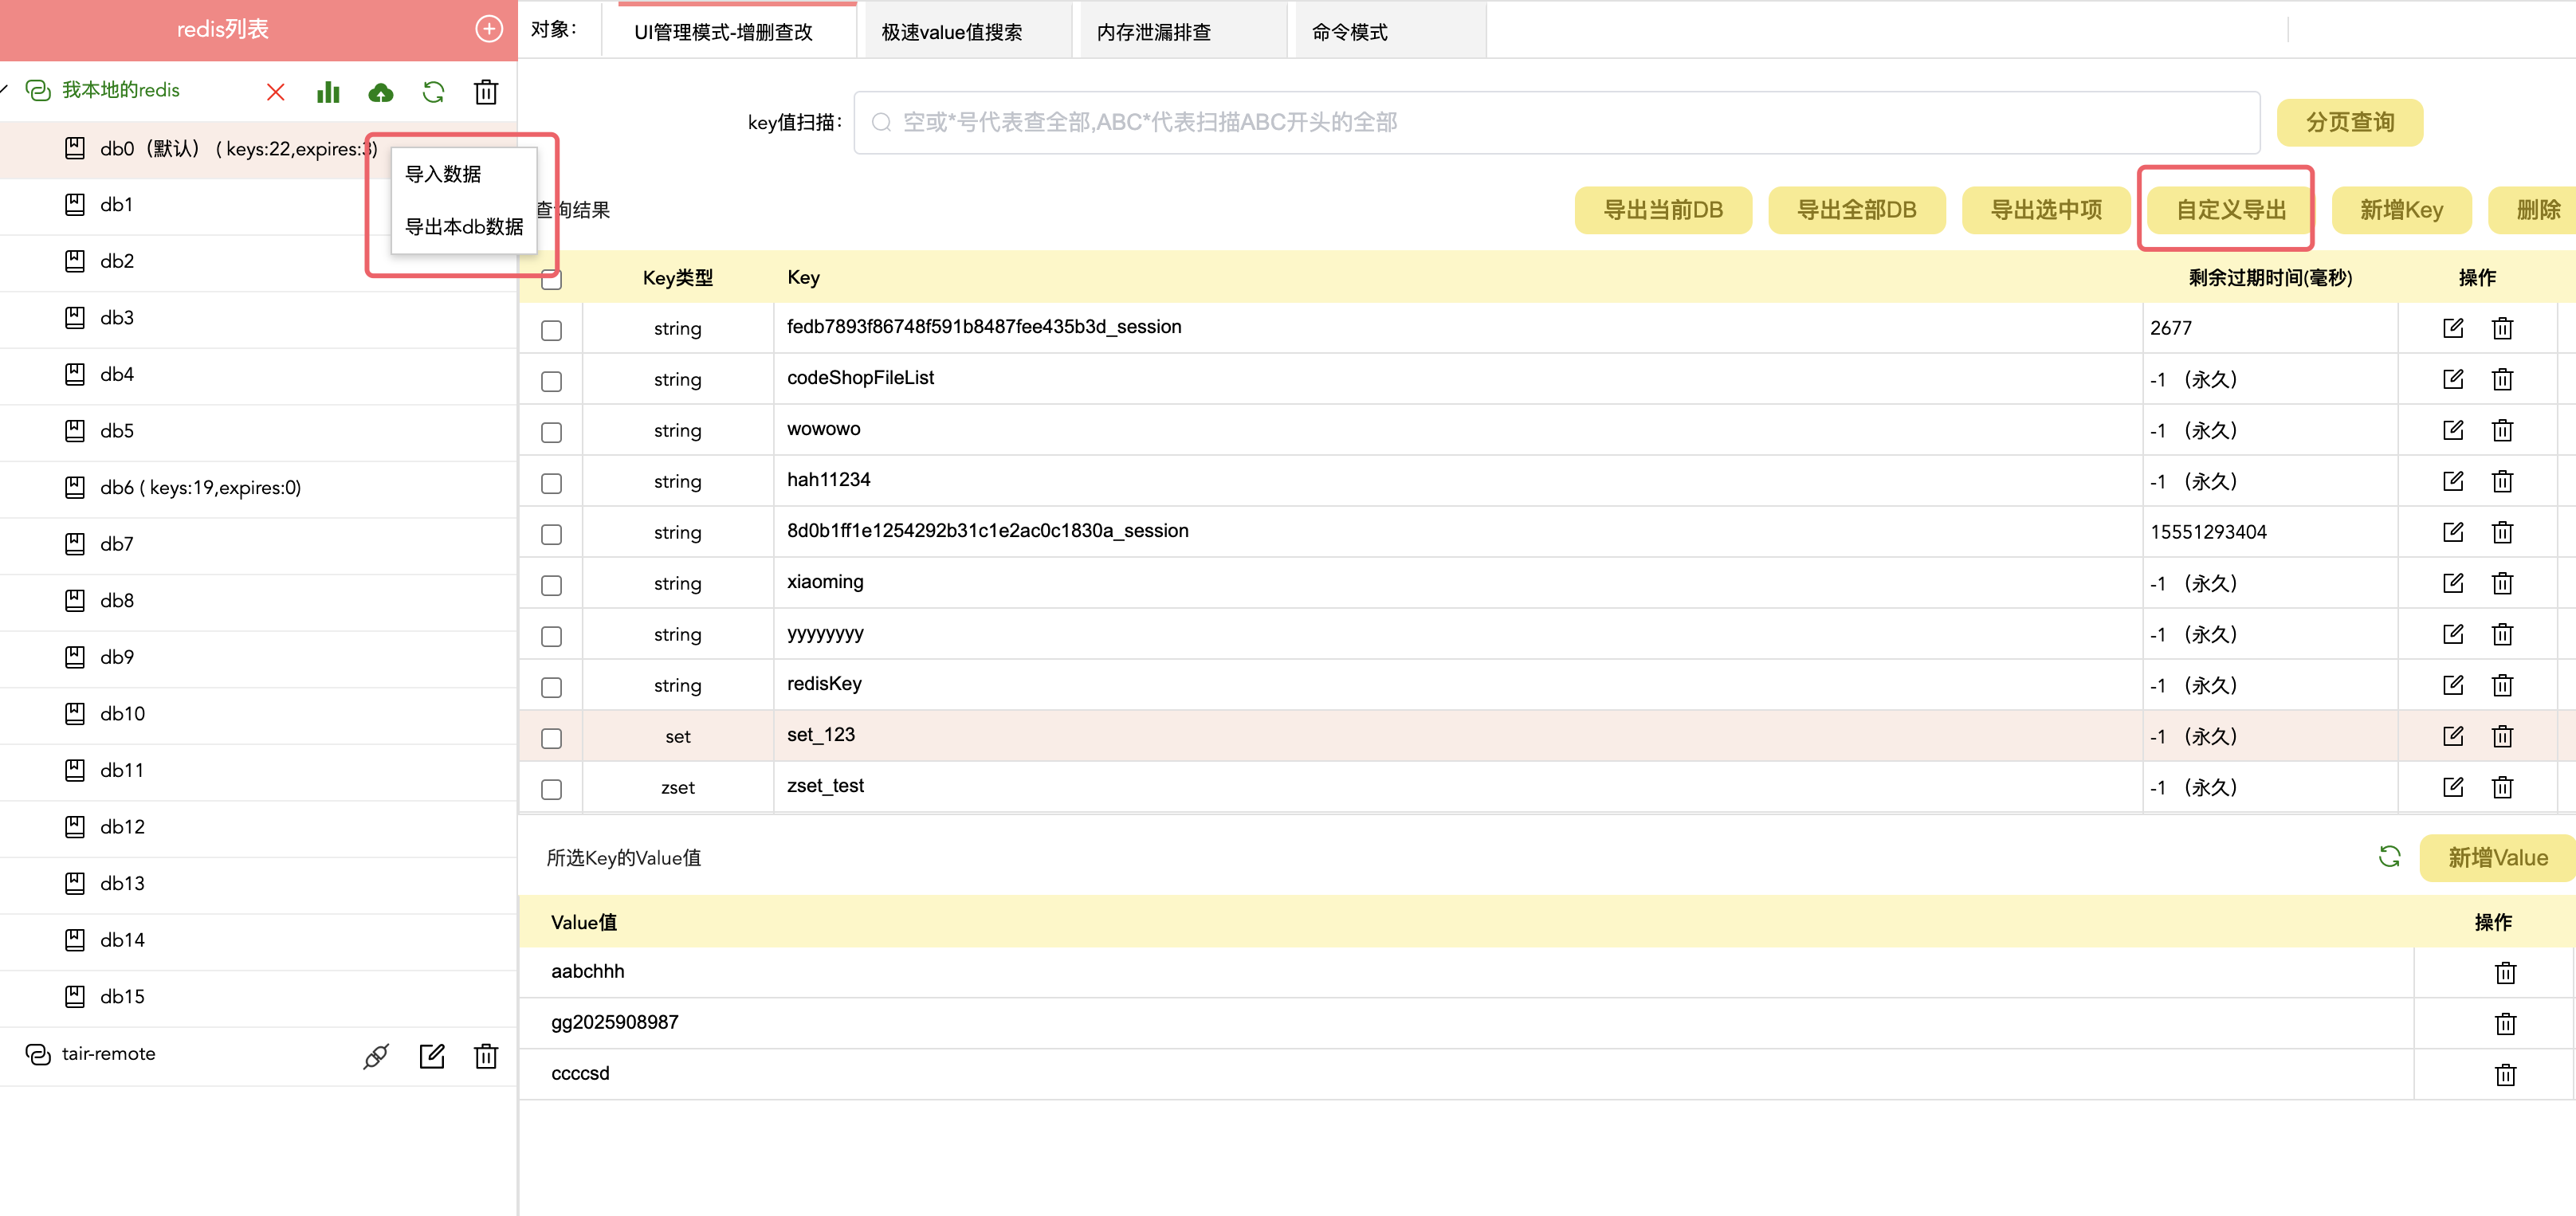
Task: Edit the tair-remote connection
Action: [x=432, y=1056]
